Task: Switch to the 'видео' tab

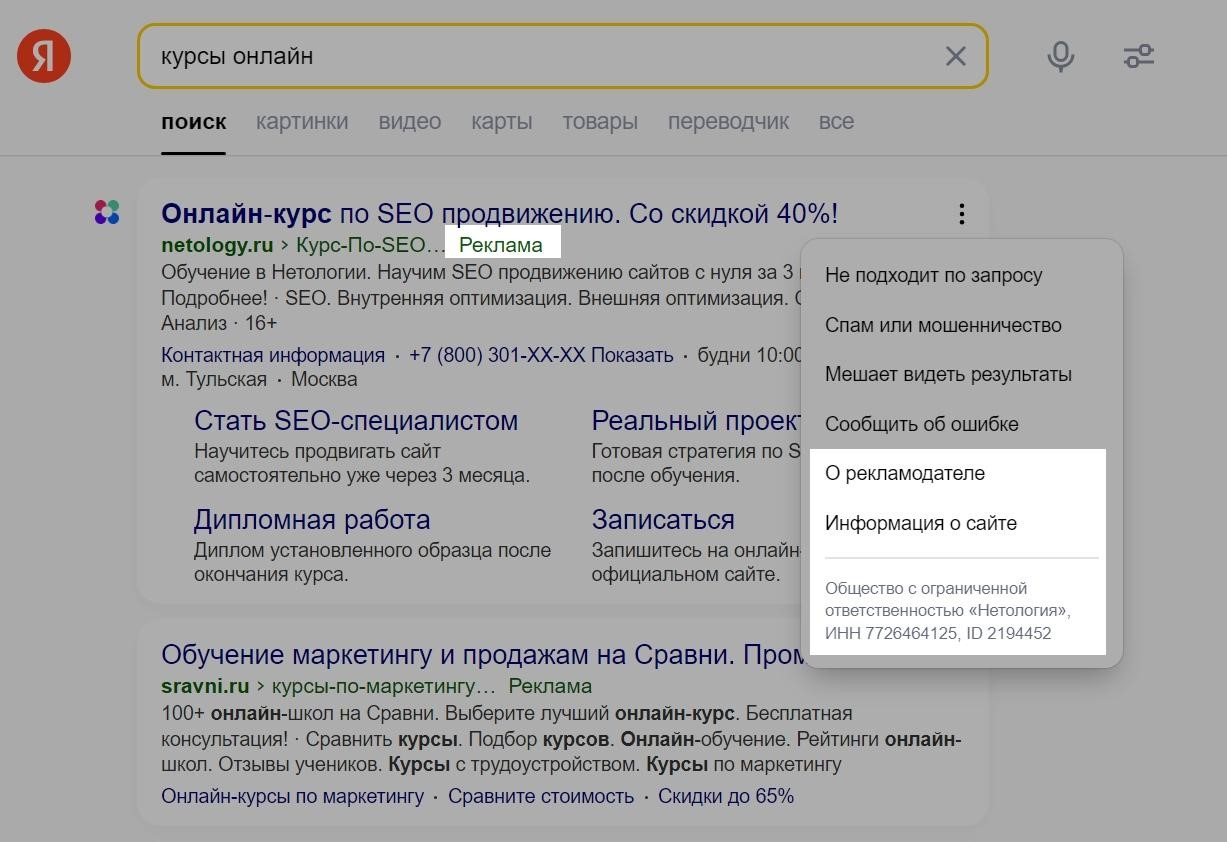Action: (410, 122)
